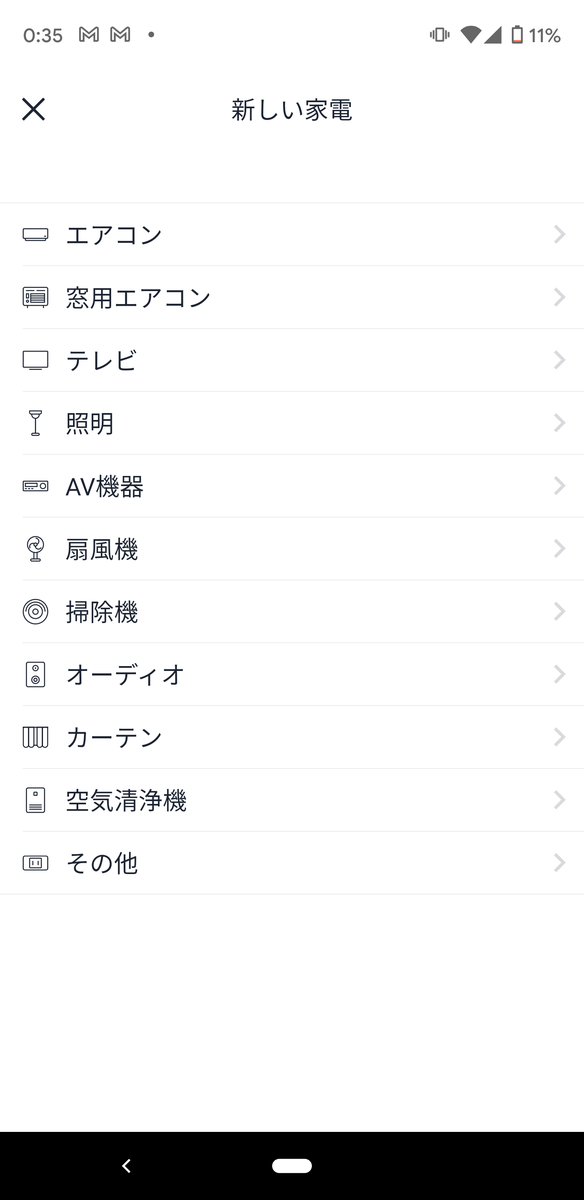Select the 扇風機 fan icon
The image size is (584, 1200).
point(36,549)
